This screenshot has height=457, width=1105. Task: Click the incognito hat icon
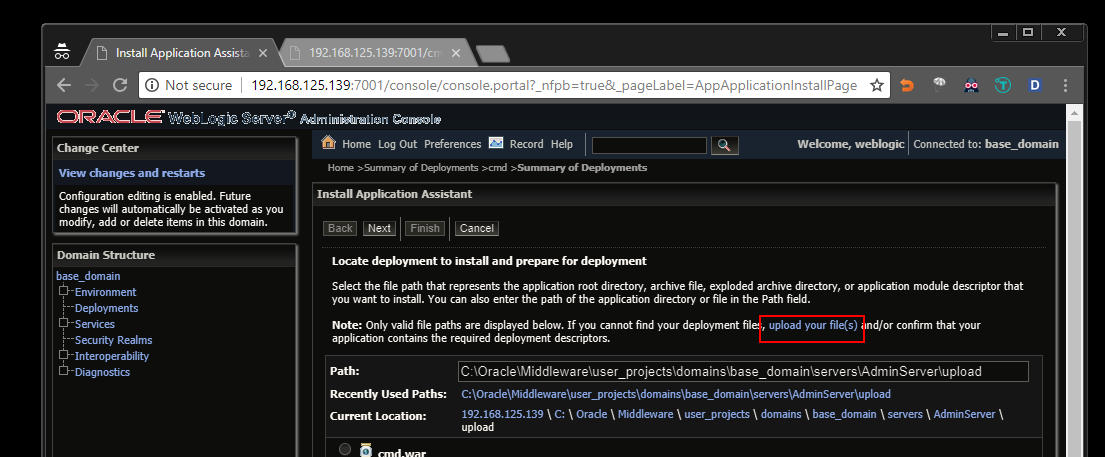pos(62,52)
